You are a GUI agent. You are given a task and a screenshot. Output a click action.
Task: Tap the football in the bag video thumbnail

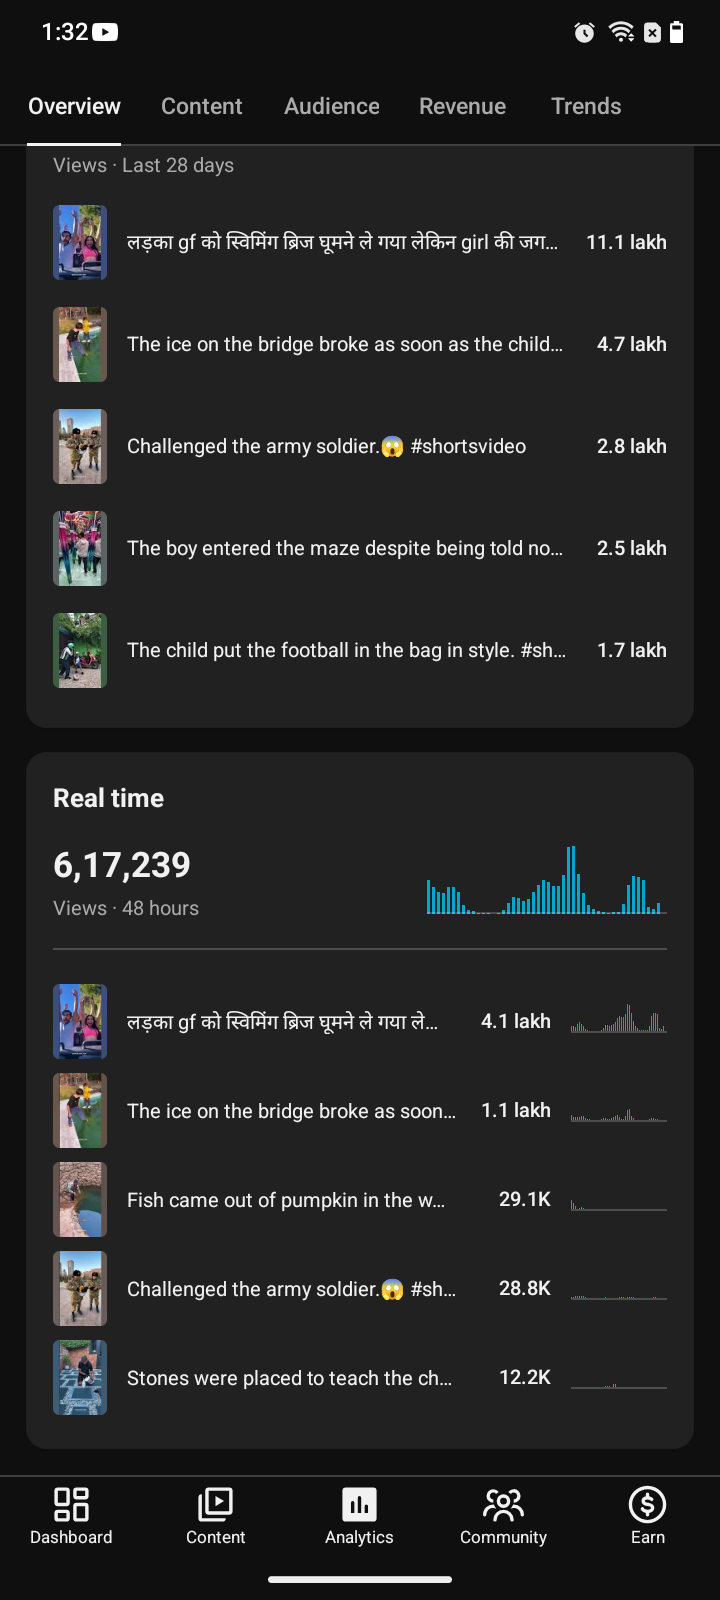(80, 650)
